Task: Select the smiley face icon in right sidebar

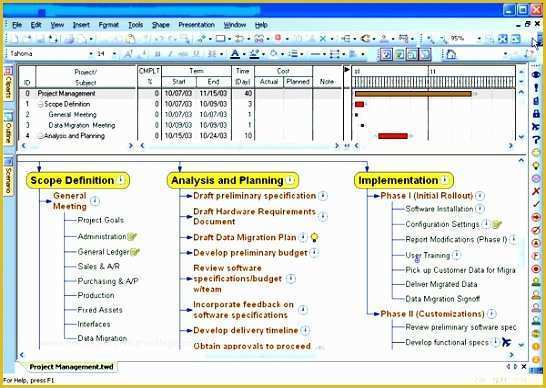Action: coord(536,152)
